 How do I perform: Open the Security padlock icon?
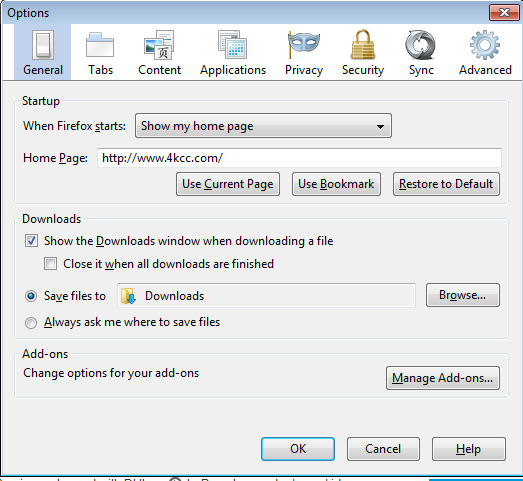(363, 44)
